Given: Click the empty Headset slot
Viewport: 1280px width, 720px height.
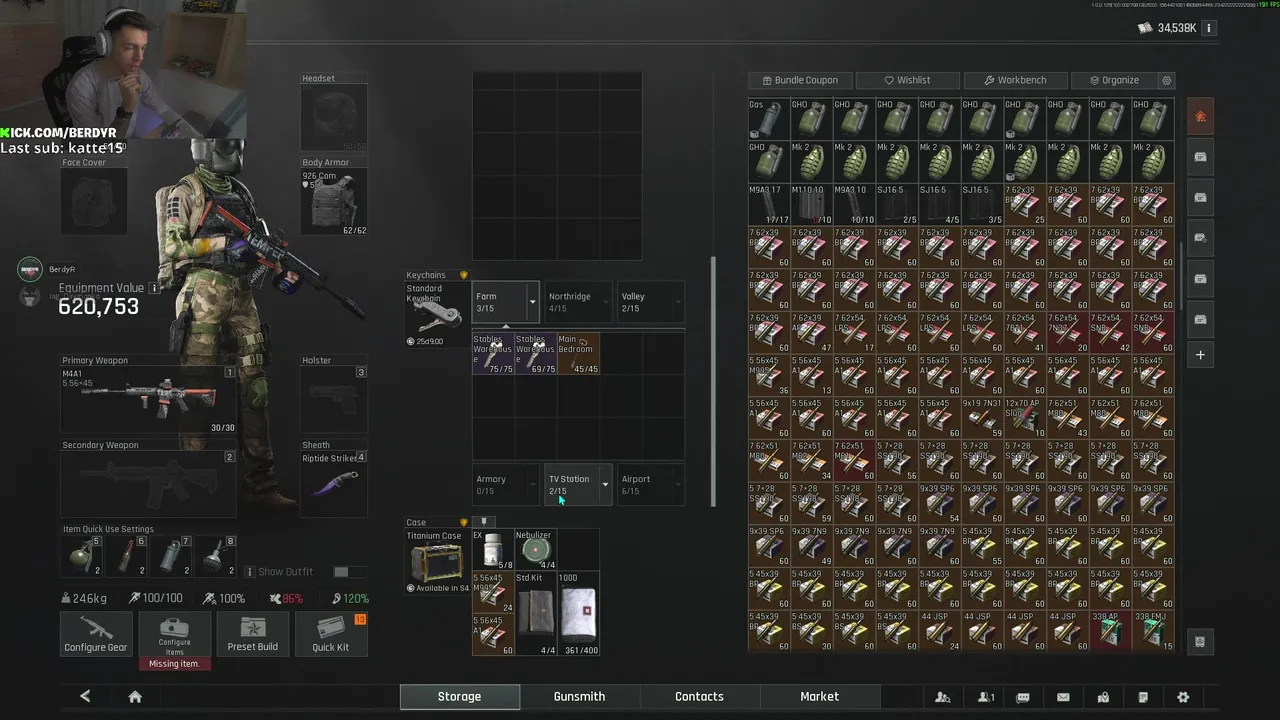Looking at the screenshot, I should 334,118.
